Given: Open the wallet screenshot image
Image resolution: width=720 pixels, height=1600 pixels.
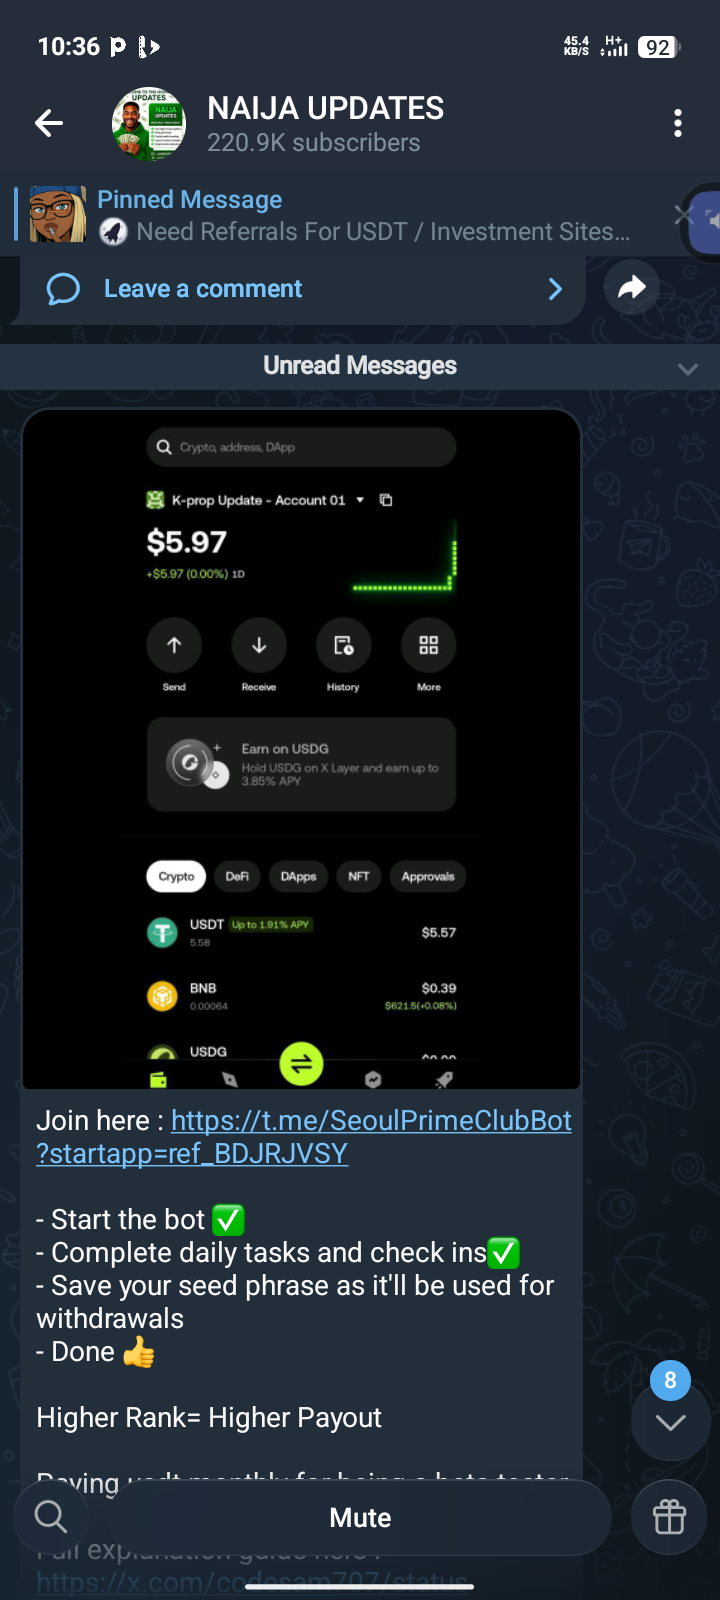Looking at the screenshot, I should 302,749.
